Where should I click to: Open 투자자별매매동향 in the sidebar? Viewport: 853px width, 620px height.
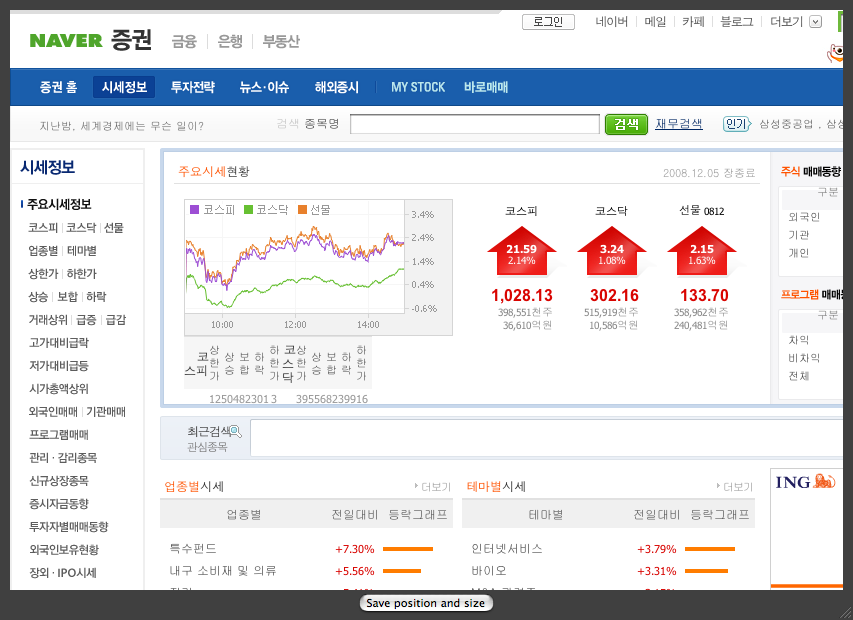pos(69,526)
